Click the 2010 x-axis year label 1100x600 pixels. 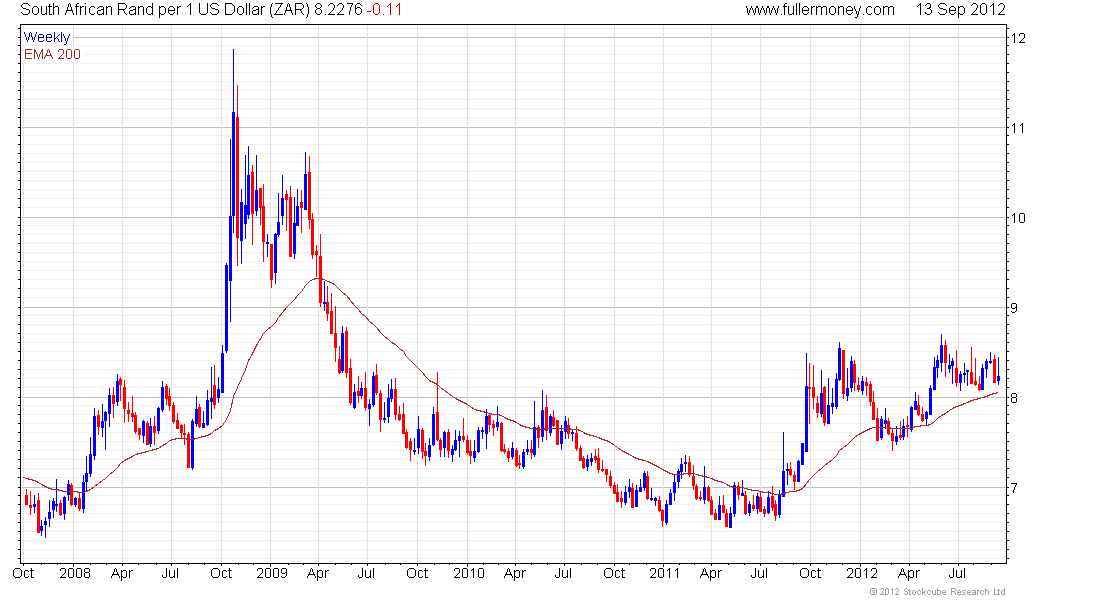(x=468, y=573)
